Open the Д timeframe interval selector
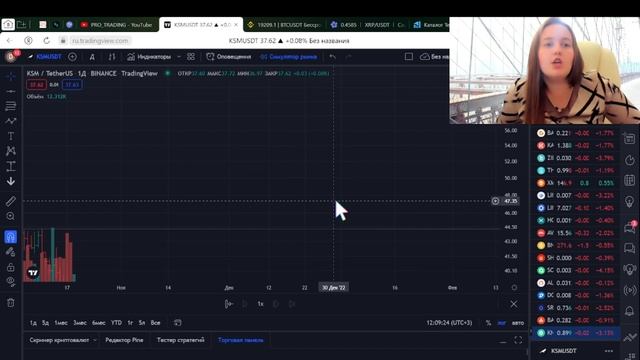Image resolution: width=640 pixels, height=360 pixels. pos(92,57)
